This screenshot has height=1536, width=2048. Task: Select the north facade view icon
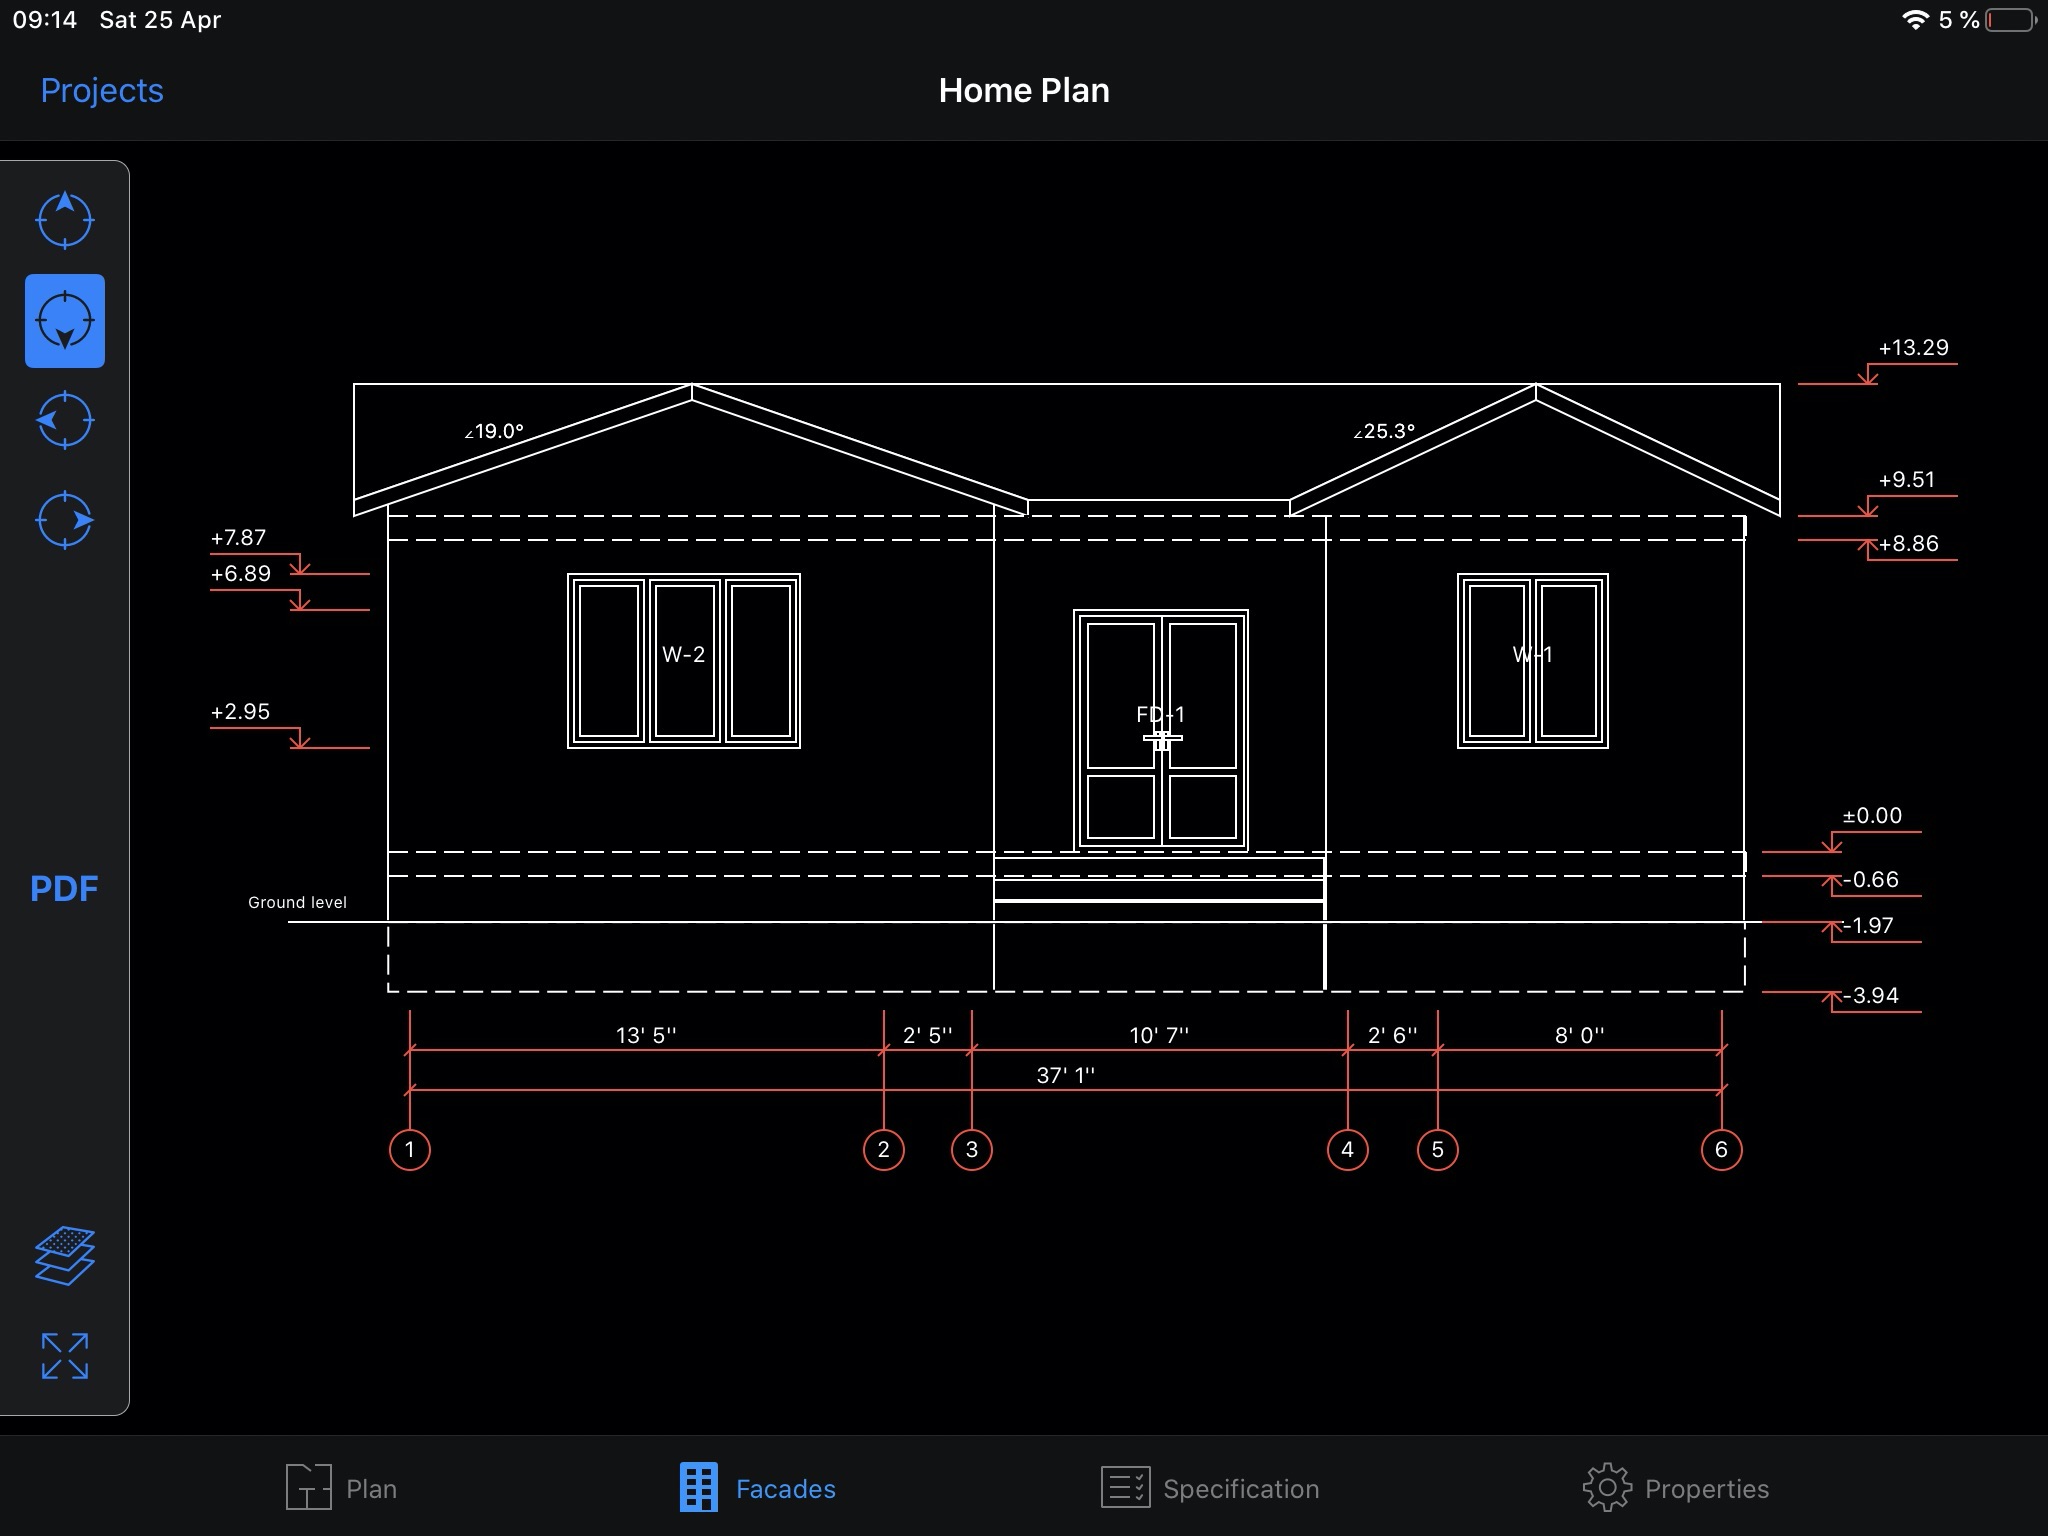coord(65,220)
